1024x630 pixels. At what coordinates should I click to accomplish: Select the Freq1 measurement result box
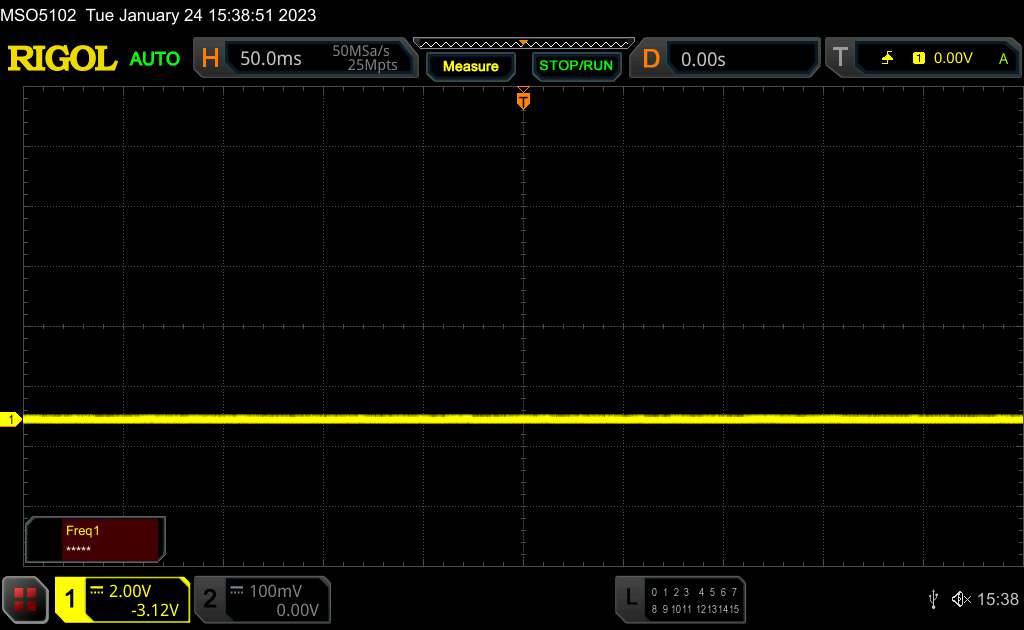[x=95, y=539]
